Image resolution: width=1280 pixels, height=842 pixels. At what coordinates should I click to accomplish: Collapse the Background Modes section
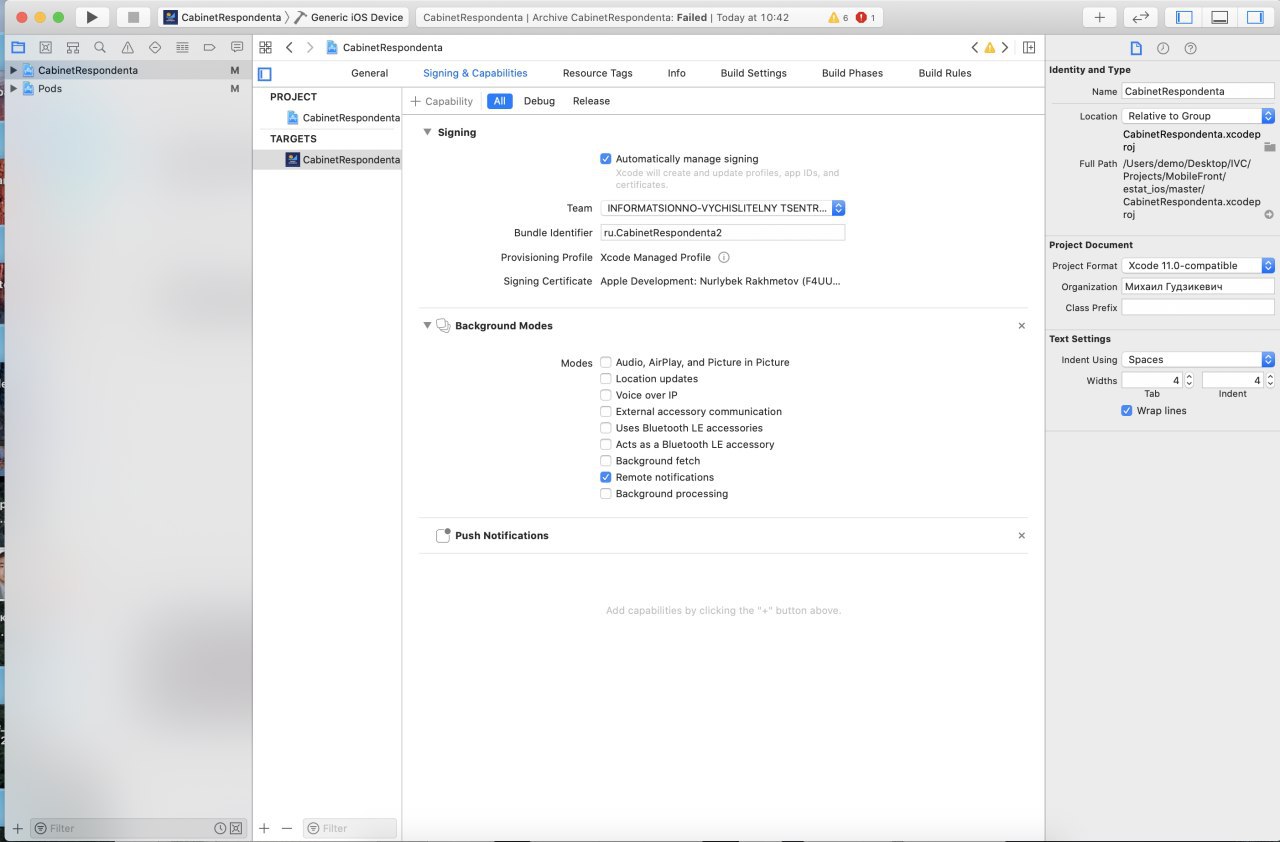pyautogui.click(x=427, y=326)
